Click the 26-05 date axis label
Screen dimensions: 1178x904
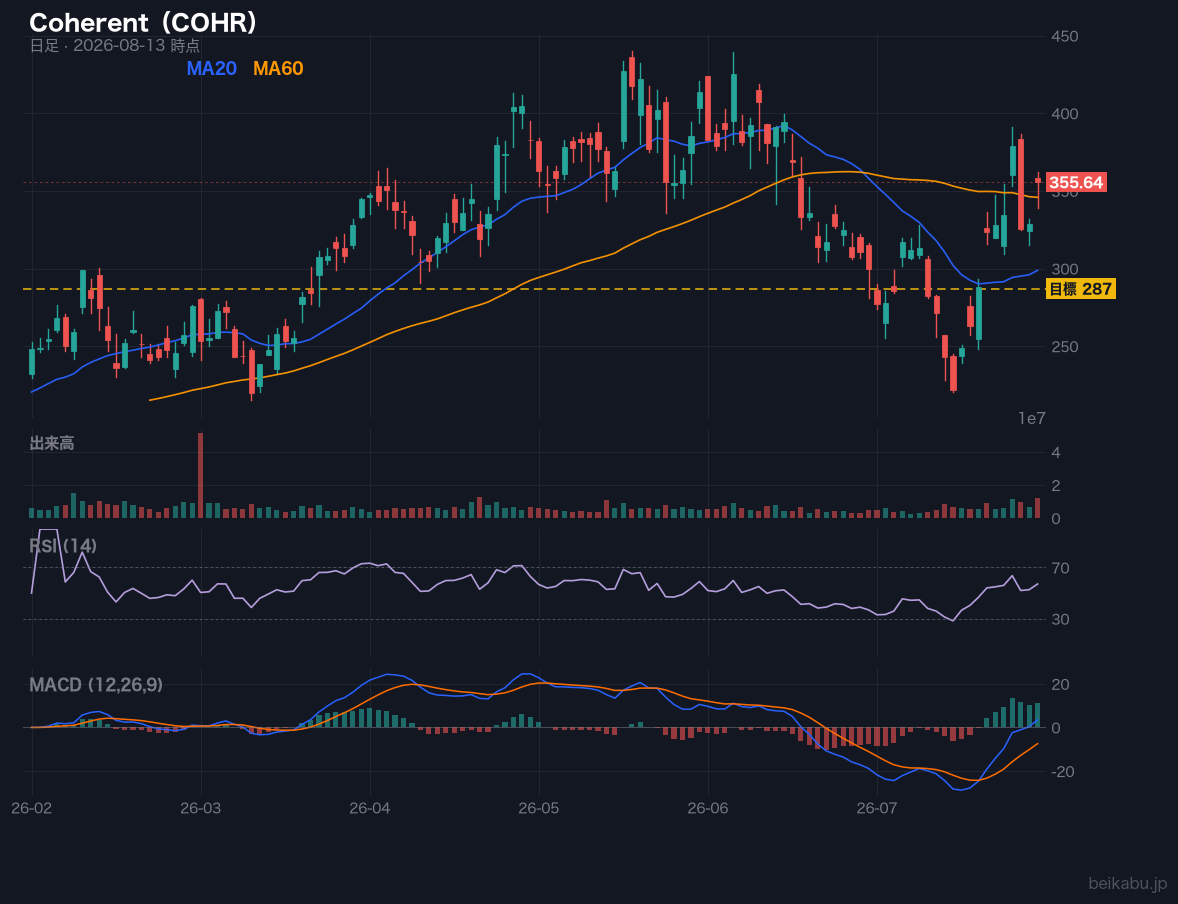tap(539, 809)
